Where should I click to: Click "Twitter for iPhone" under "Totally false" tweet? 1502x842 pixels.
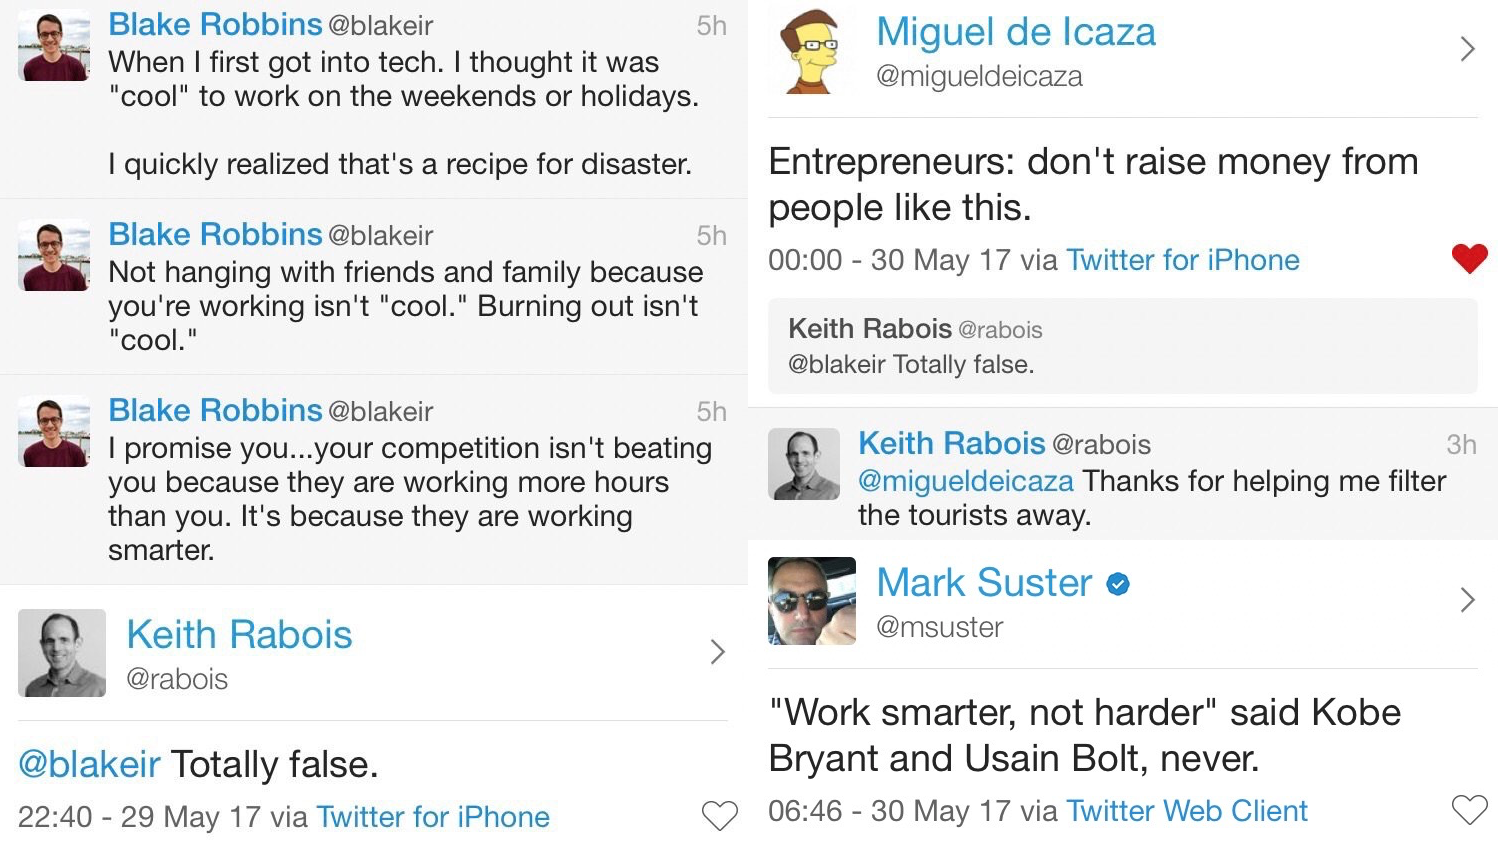tap(432, 817)
